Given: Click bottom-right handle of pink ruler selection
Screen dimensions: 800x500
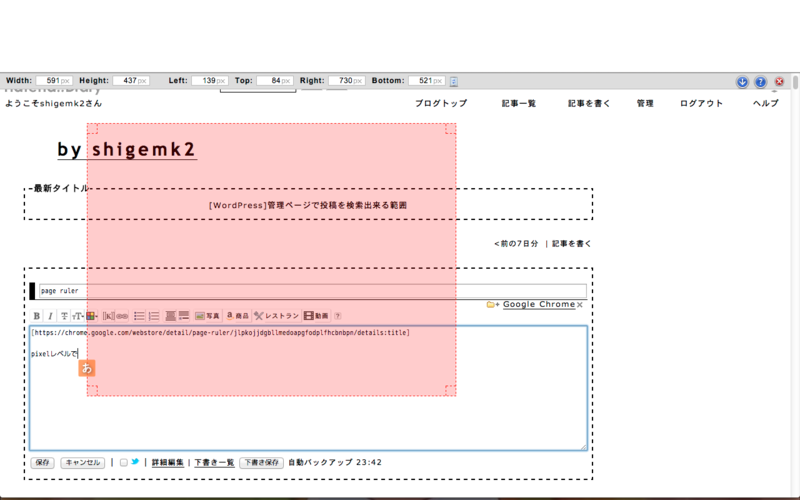Looking at the screenshot, I should [x=450, y=390].
